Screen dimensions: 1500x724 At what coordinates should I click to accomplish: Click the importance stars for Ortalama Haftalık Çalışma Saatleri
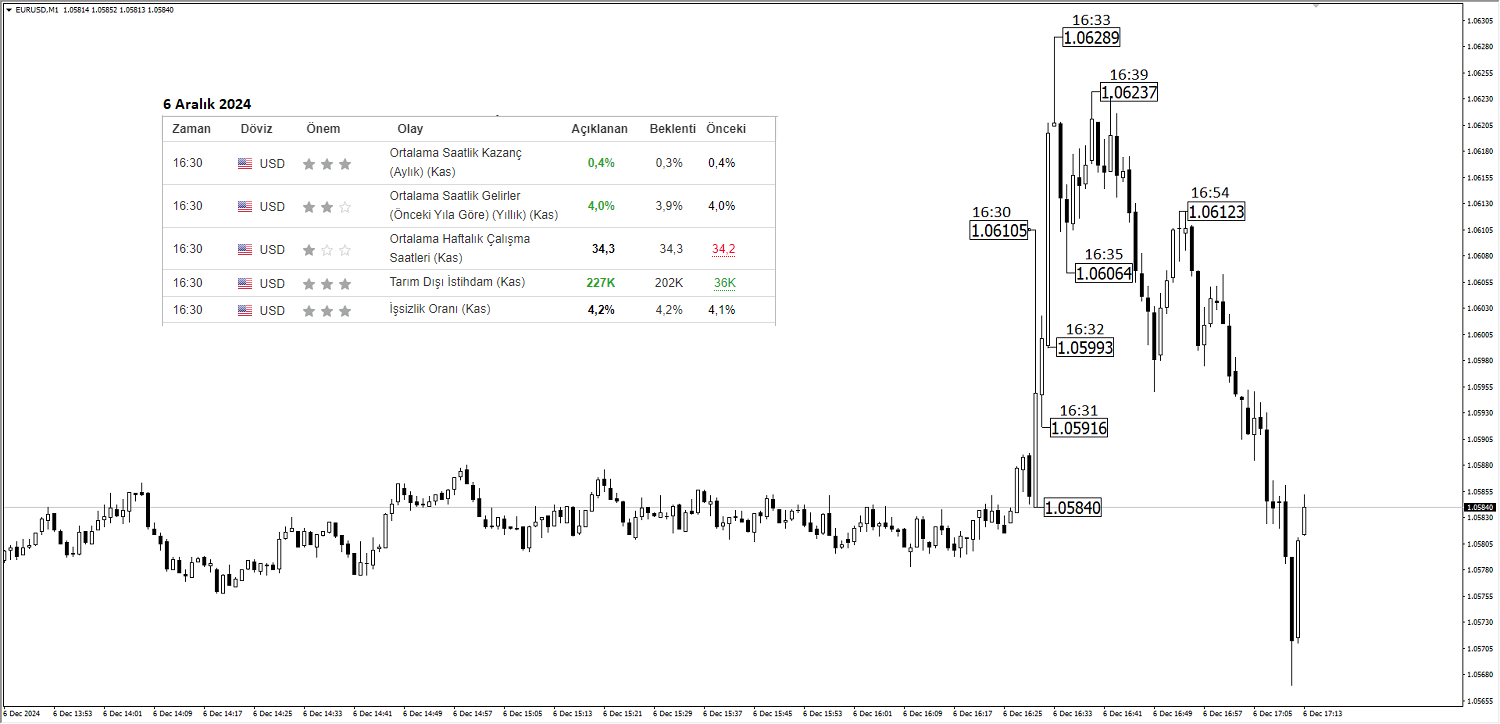(326, 250)
